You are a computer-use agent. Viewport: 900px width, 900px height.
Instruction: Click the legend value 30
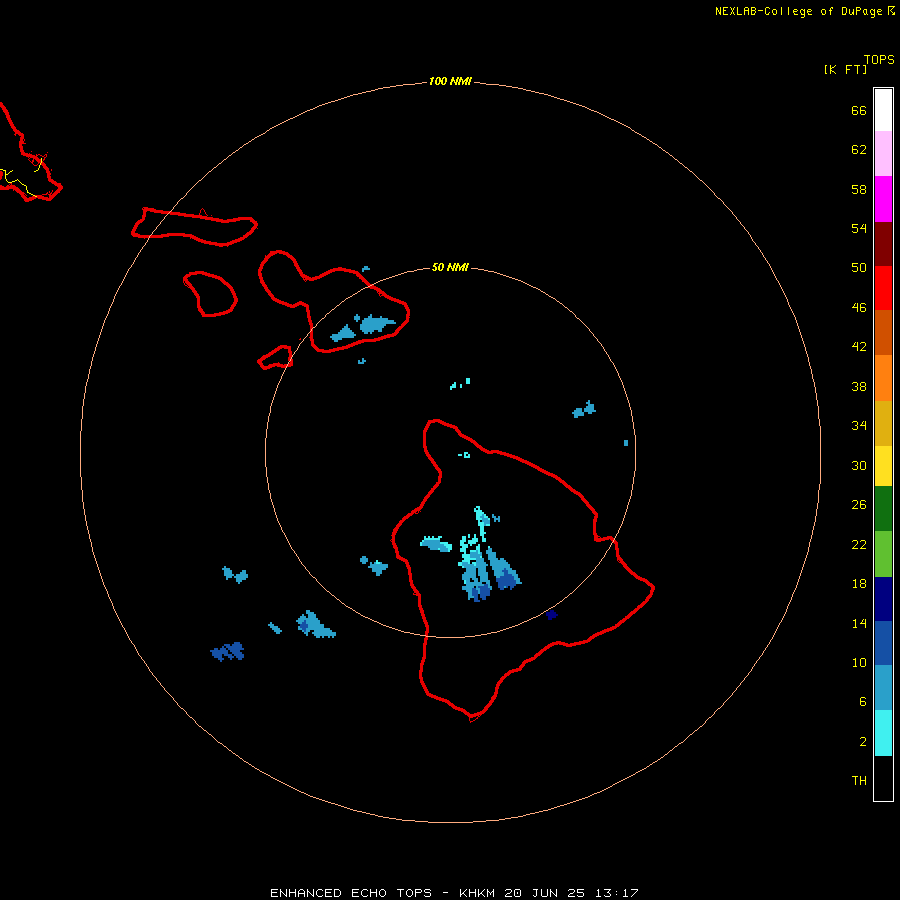859,465
